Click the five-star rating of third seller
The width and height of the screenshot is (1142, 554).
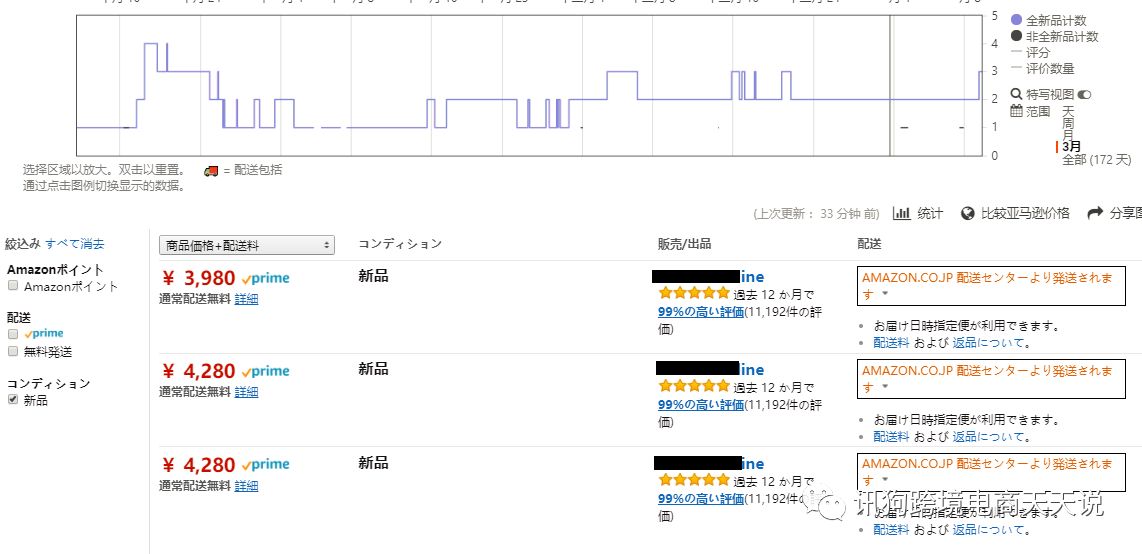tap(693, 480)
